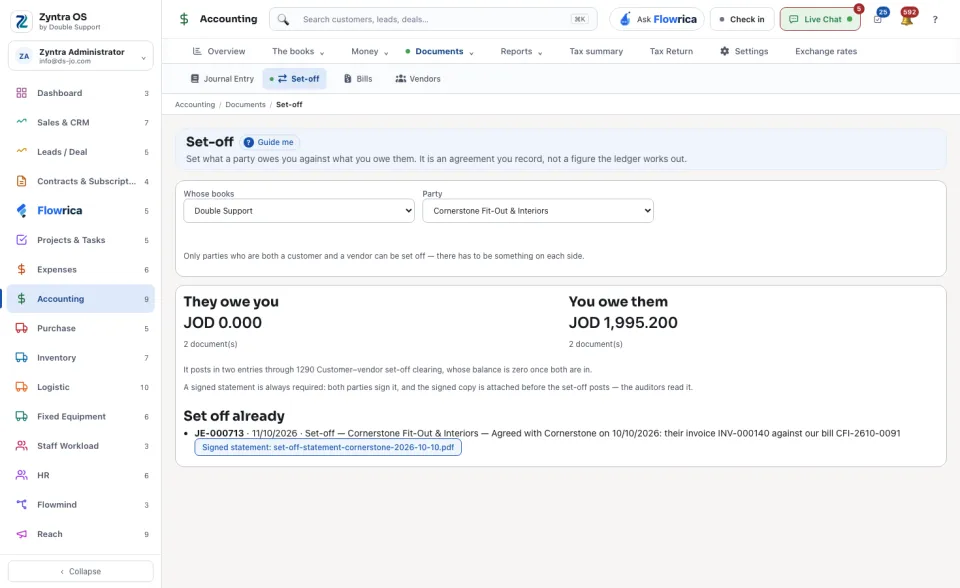Expand The books menu
Screen dimensions: 960x588
click(298, 51)
